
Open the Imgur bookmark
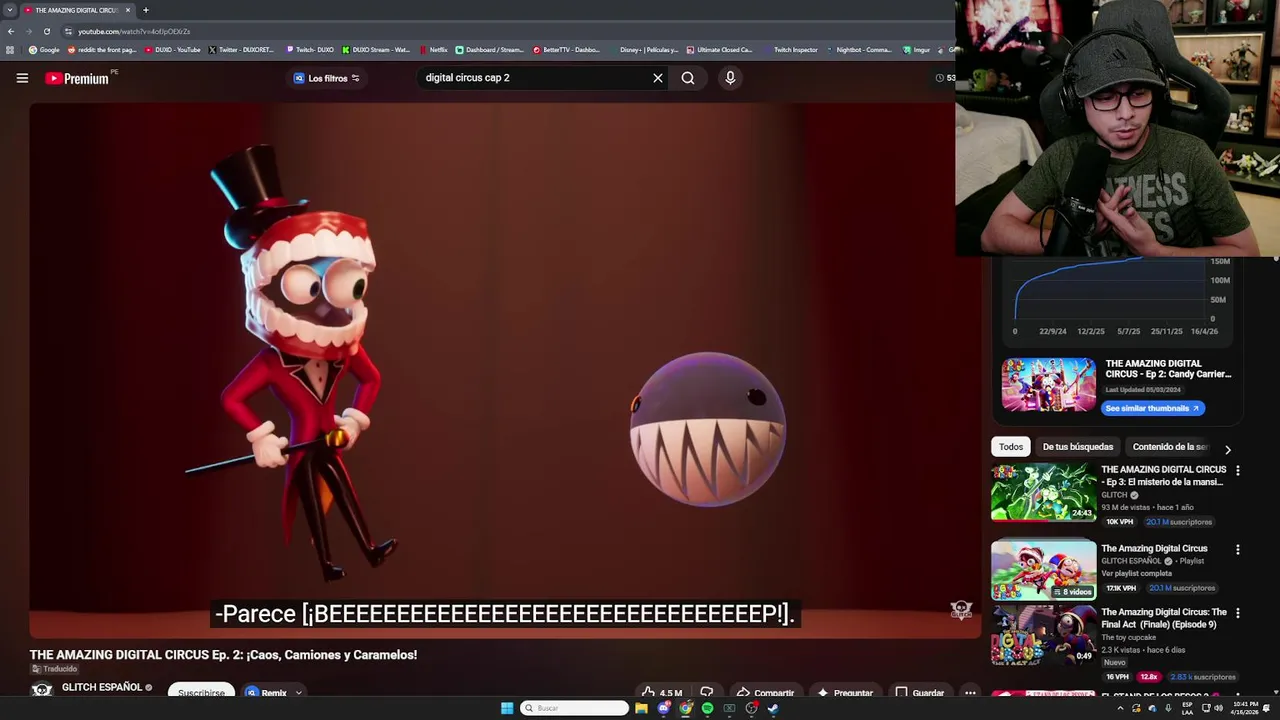917,50
